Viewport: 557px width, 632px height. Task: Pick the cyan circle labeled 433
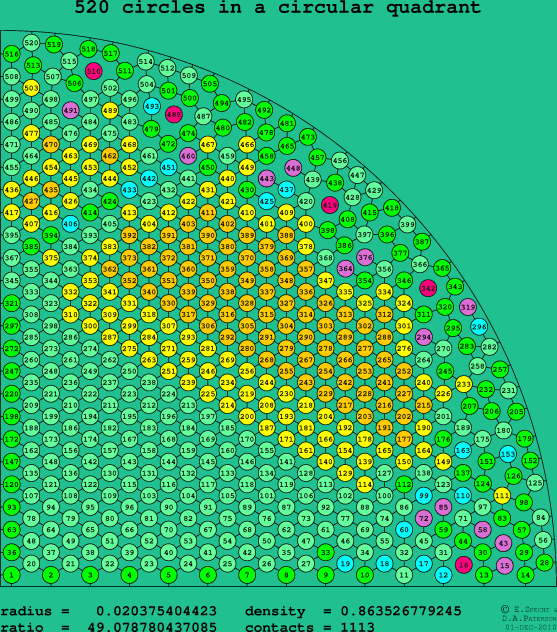(x=129, y=189)
